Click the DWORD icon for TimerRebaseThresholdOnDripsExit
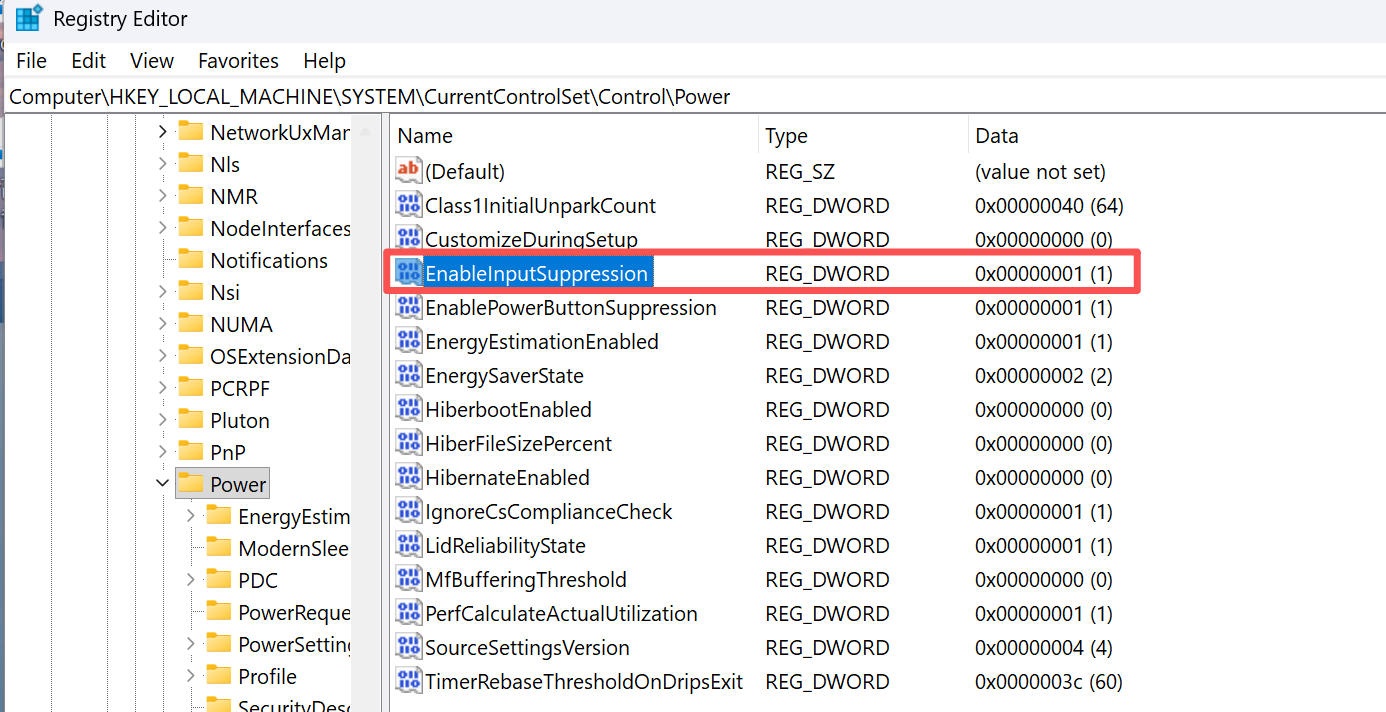This screenshot has height=712, width=1386. tap(408, 681)
